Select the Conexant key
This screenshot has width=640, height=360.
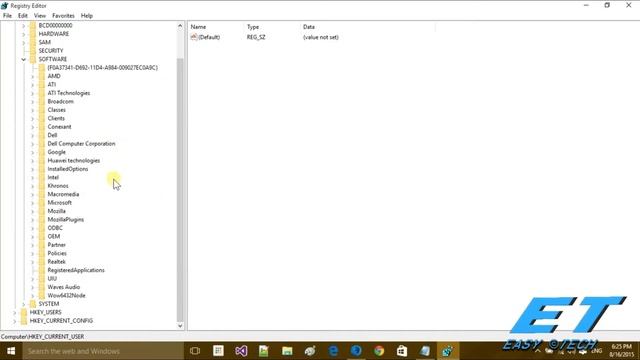[59, 127]
